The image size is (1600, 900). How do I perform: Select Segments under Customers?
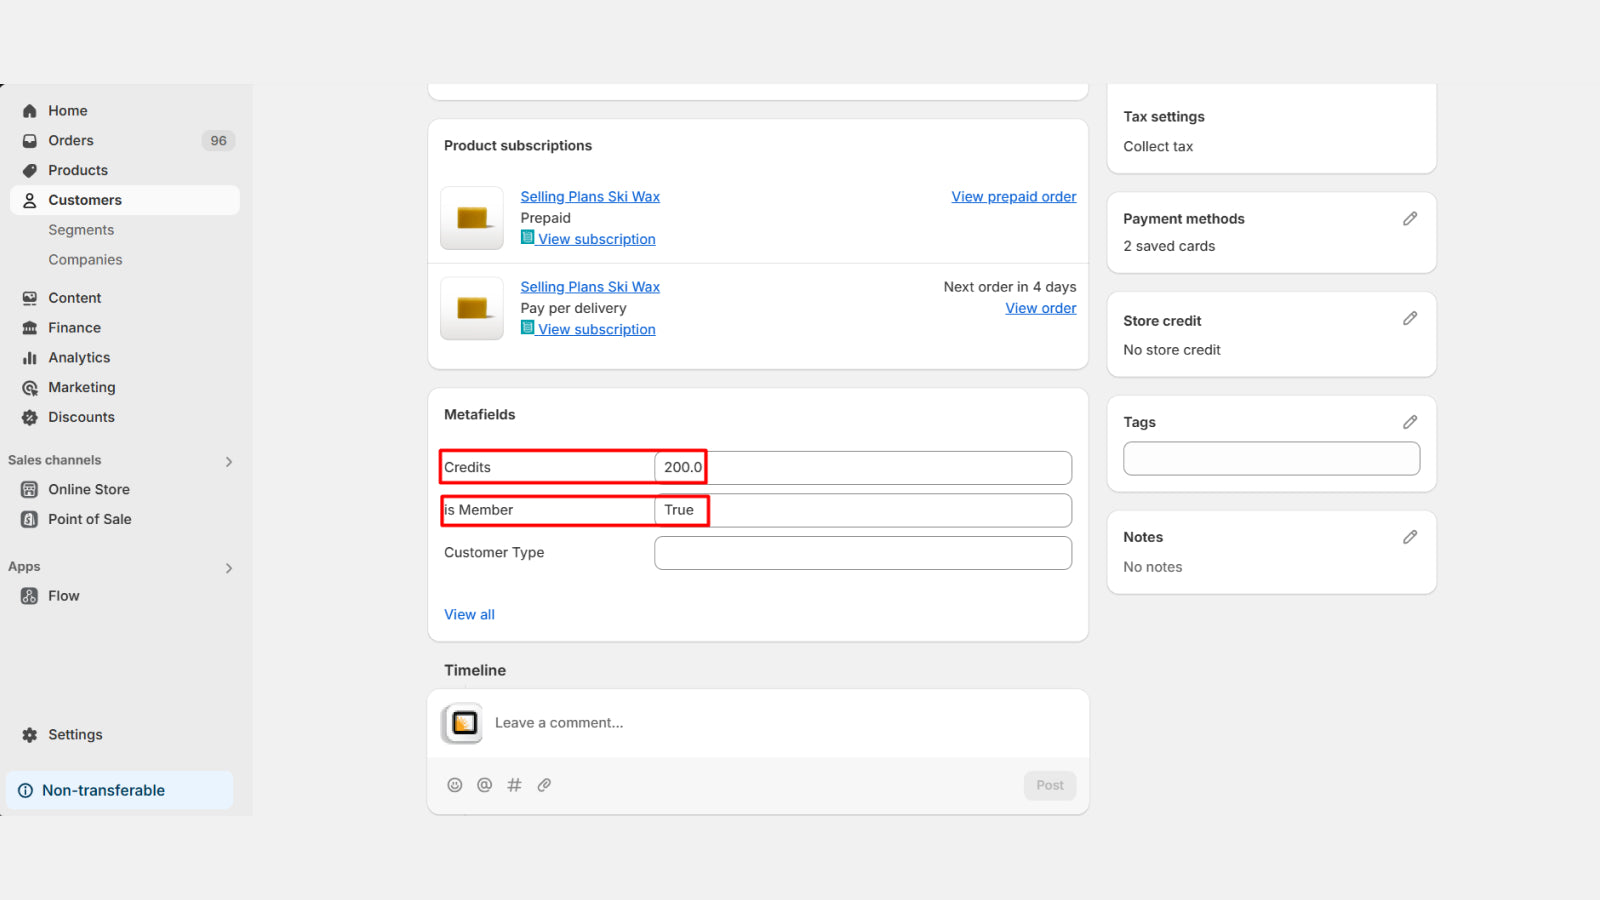81,229
